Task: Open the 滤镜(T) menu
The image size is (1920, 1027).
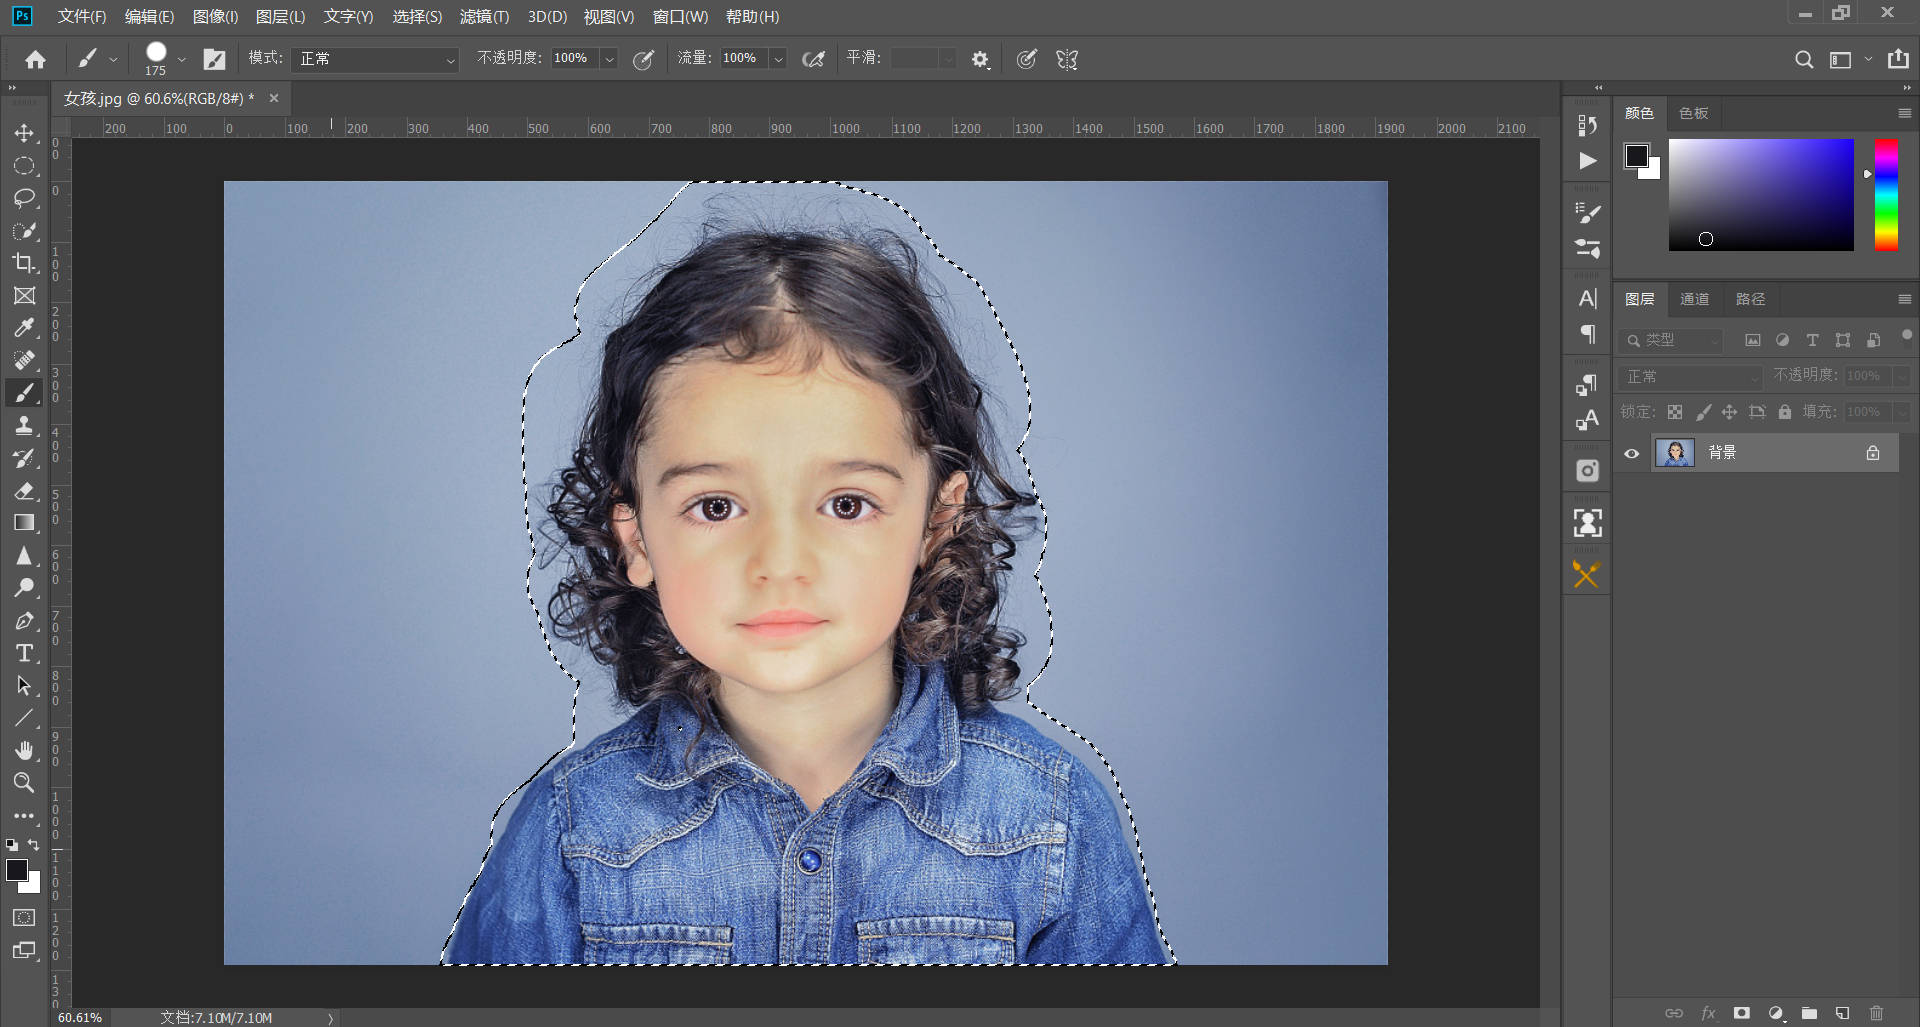Action: 484,17
